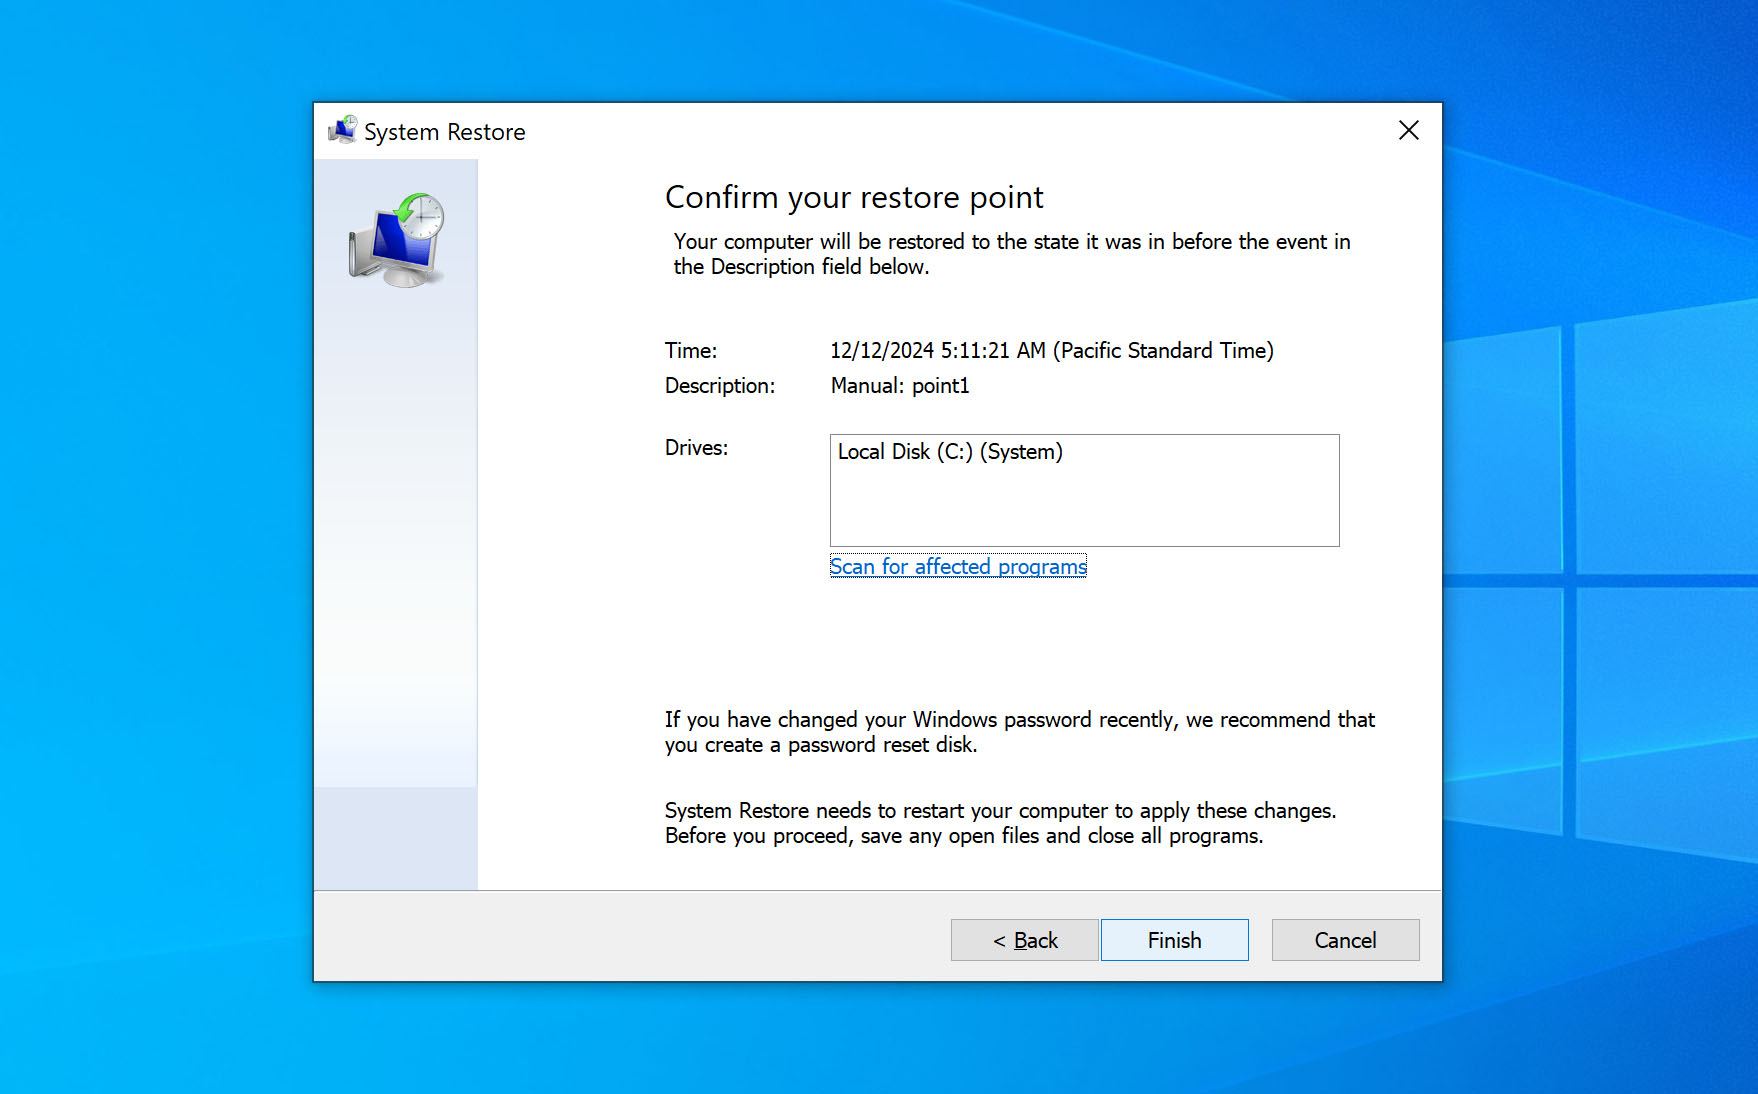Viewport: 1758px width, 1094px height.
Task: Select Local Disk (C:) (System) drive entry
Action: pos(950,452)
